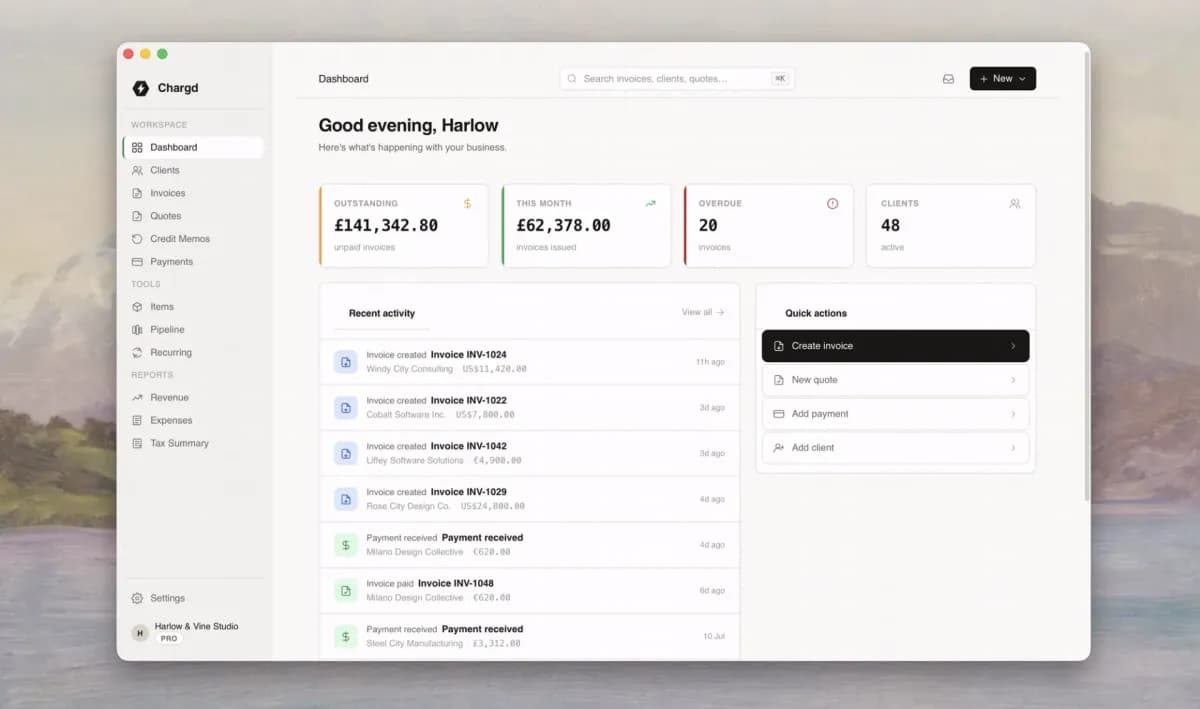Click the 10 Jul timestamp
The image size is (1200, 709).
(x=714, y=637)
